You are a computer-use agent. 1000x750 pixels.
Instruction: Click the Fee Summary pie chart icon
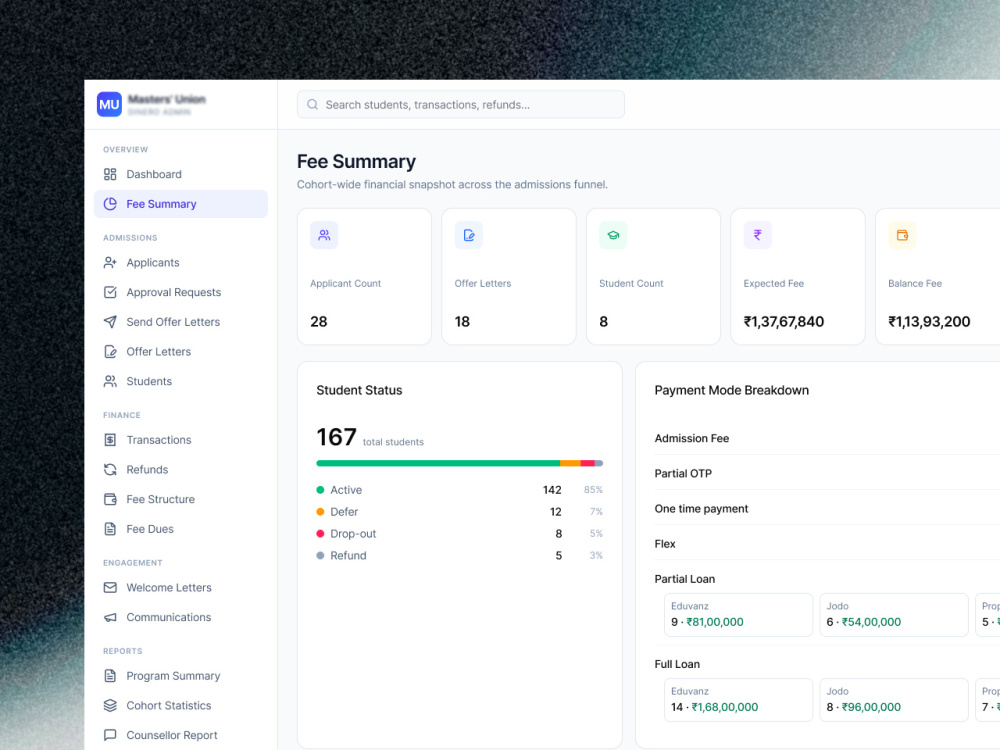pyautogui.click(x=110, y=203)
